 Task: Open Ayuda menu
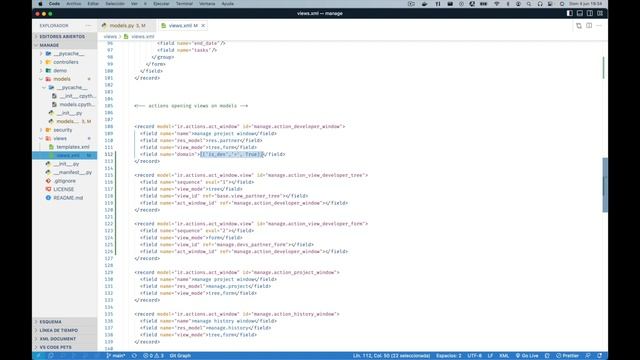(x=228, y=4)
